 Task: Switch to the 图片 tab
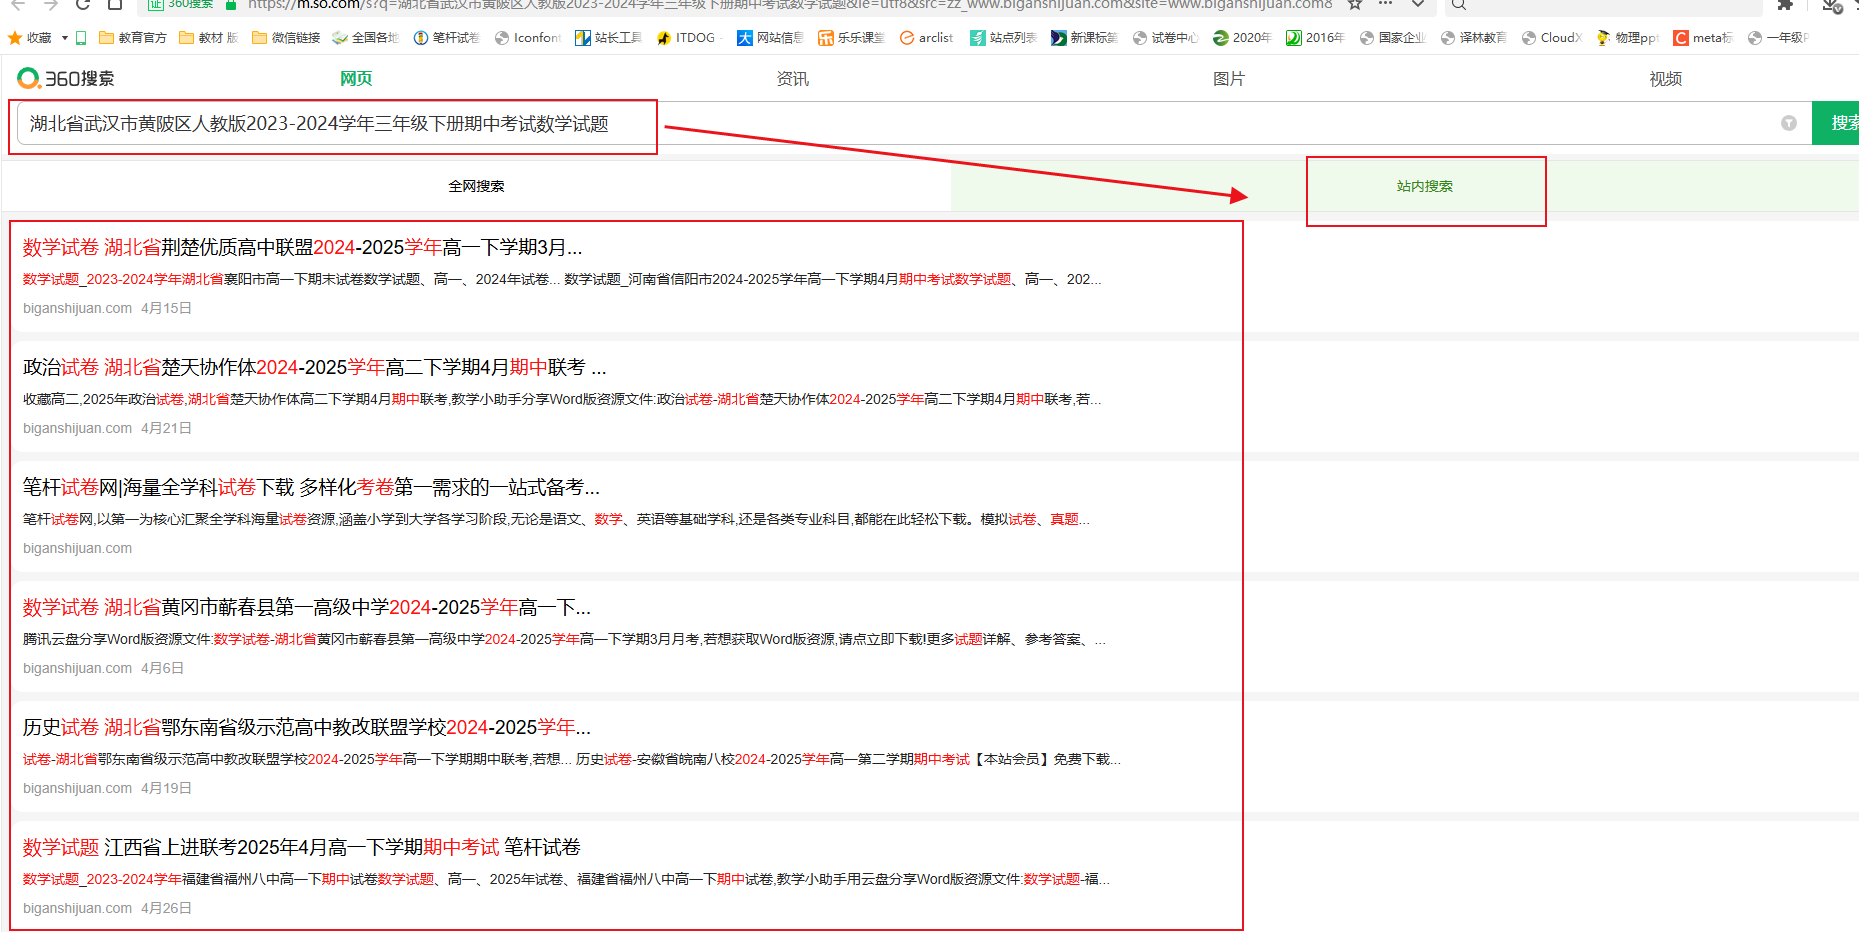click(x=1229, y=79)
